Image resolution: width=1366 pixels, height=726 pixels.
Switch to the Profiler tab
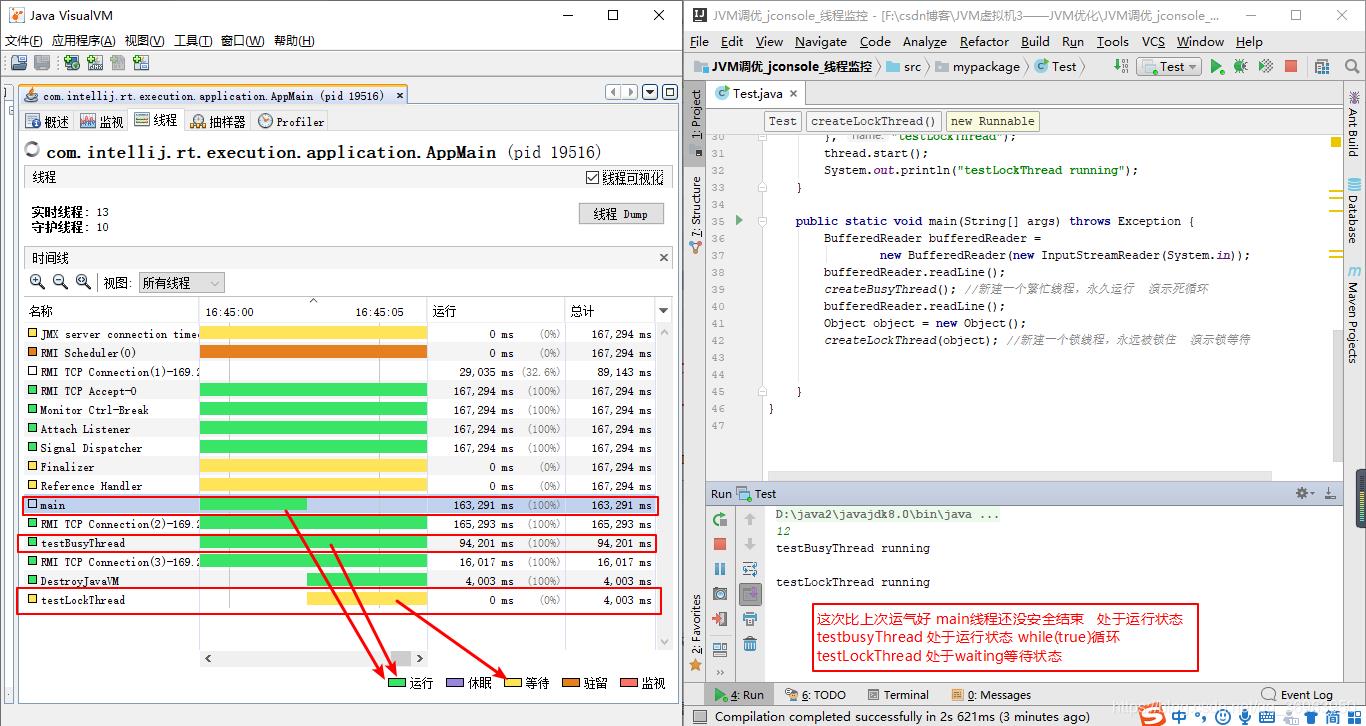pos(291,121)
